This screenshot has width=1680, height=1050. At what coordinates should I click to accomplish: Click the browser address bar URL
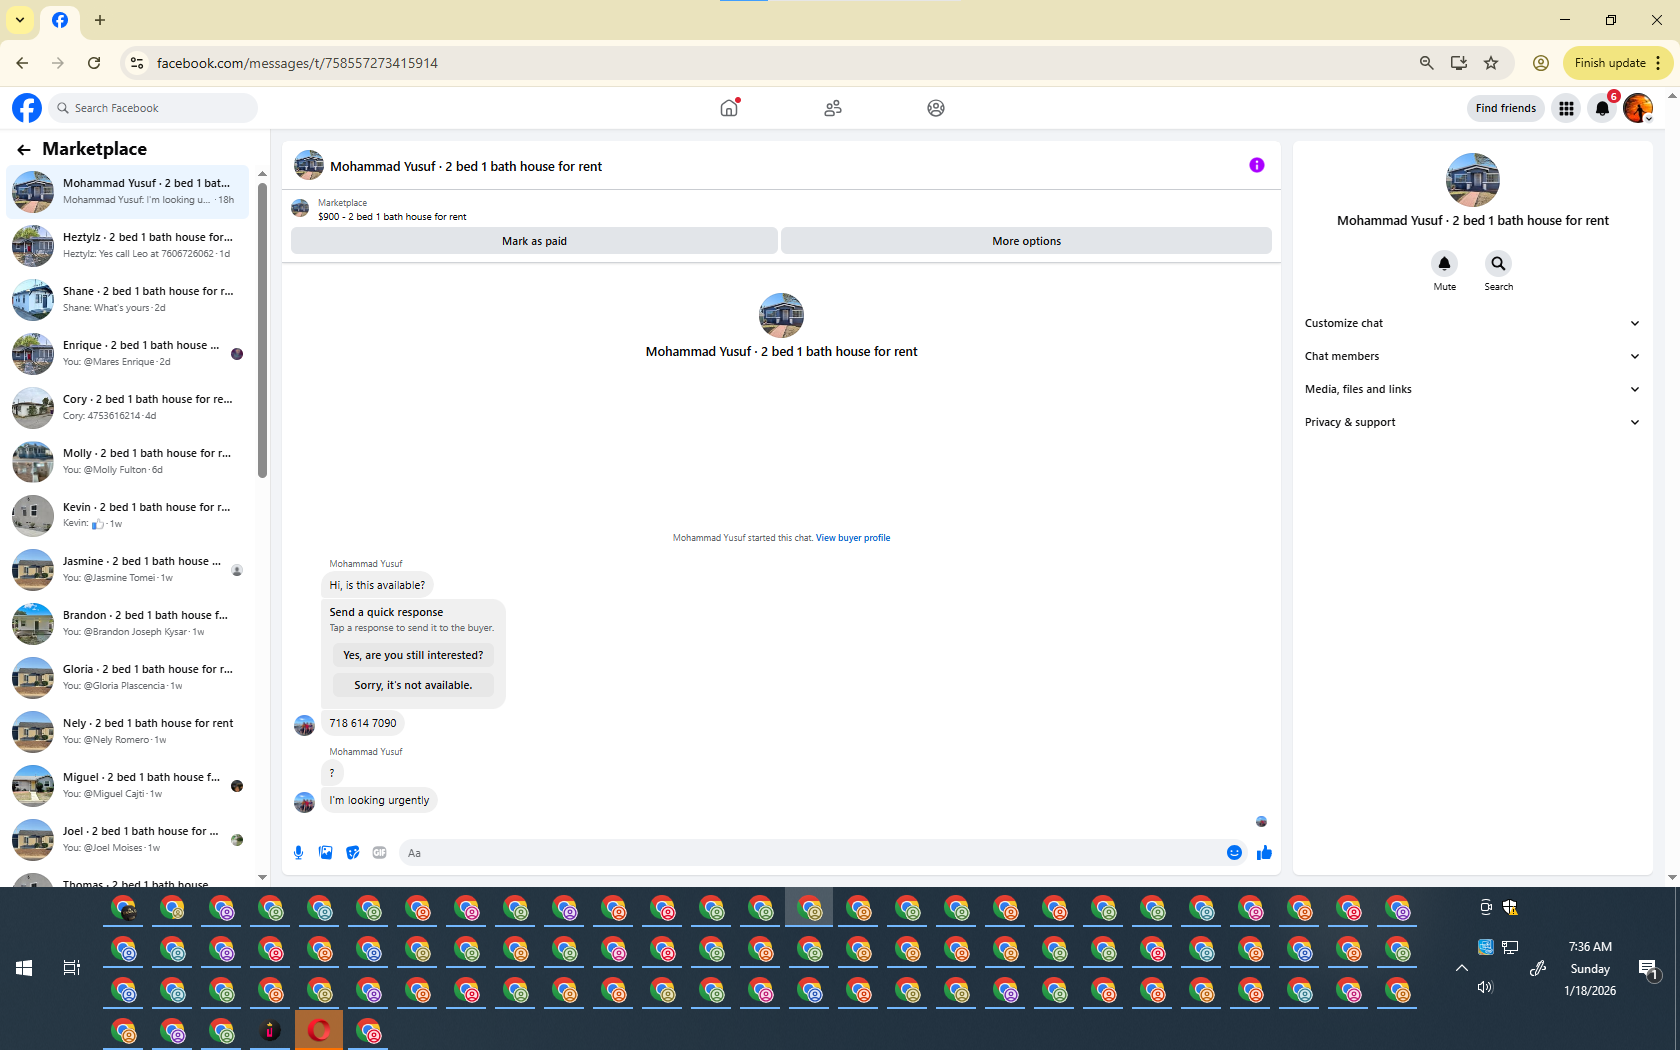point(297,63)
